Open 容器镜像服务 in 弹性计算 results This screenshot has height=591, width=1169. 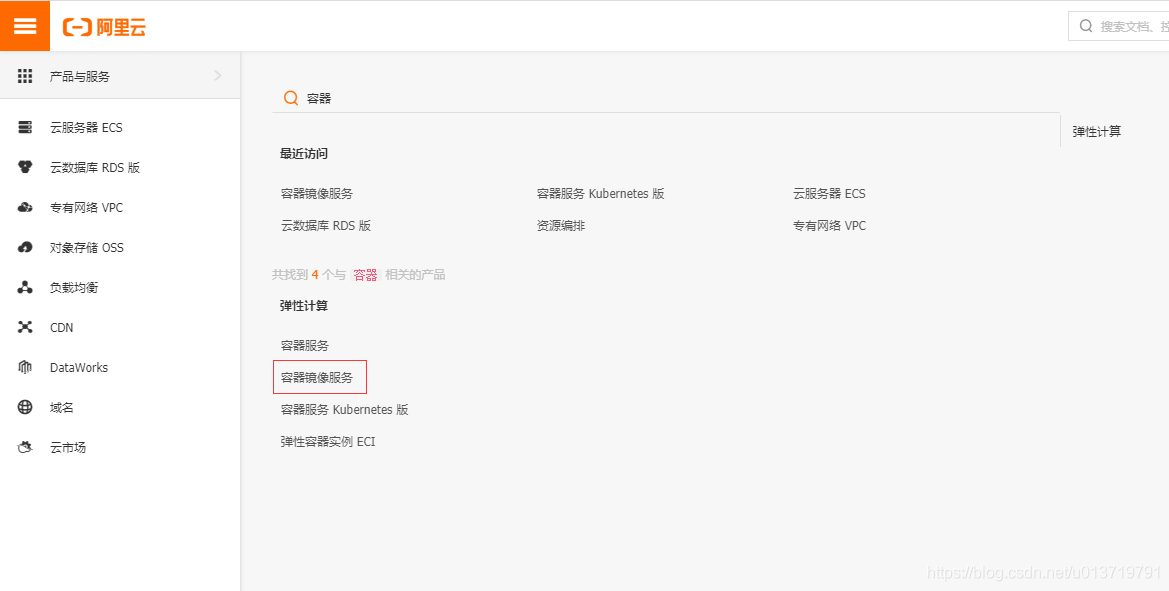(x=317, y=378)
